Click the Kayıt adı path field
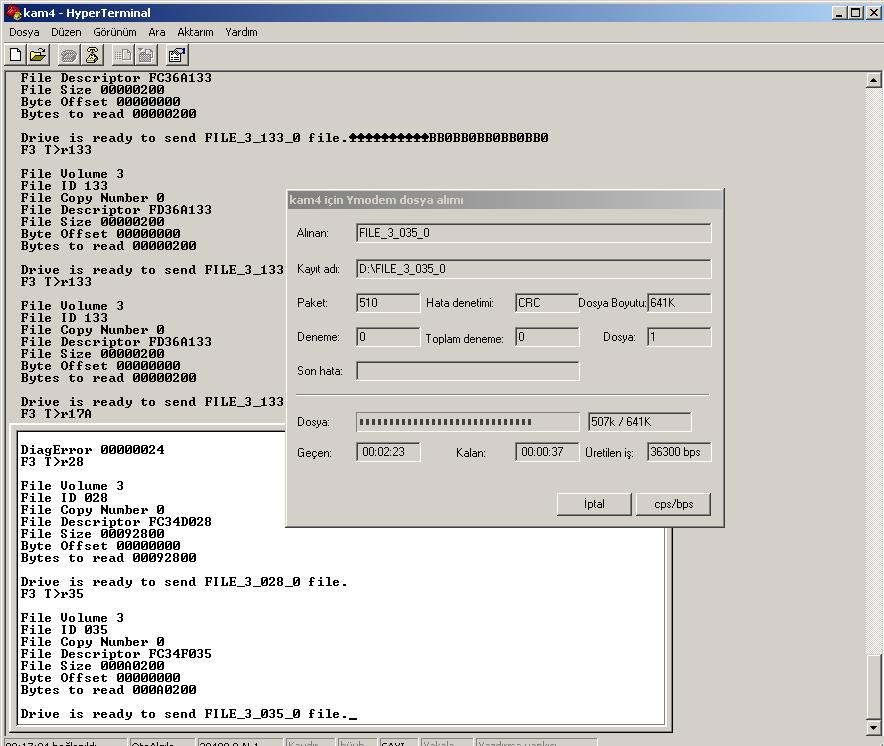Screen dimensions: 884x746 pos(533,269)
